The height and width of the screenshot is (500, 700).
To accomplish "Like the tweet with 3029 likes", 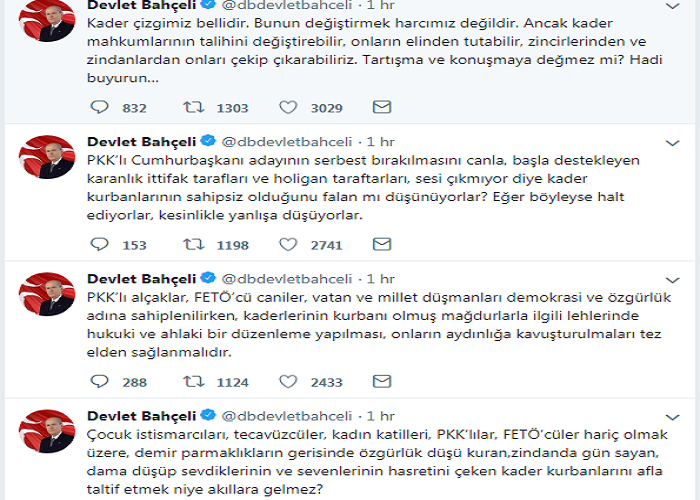I will pos(288,107).
